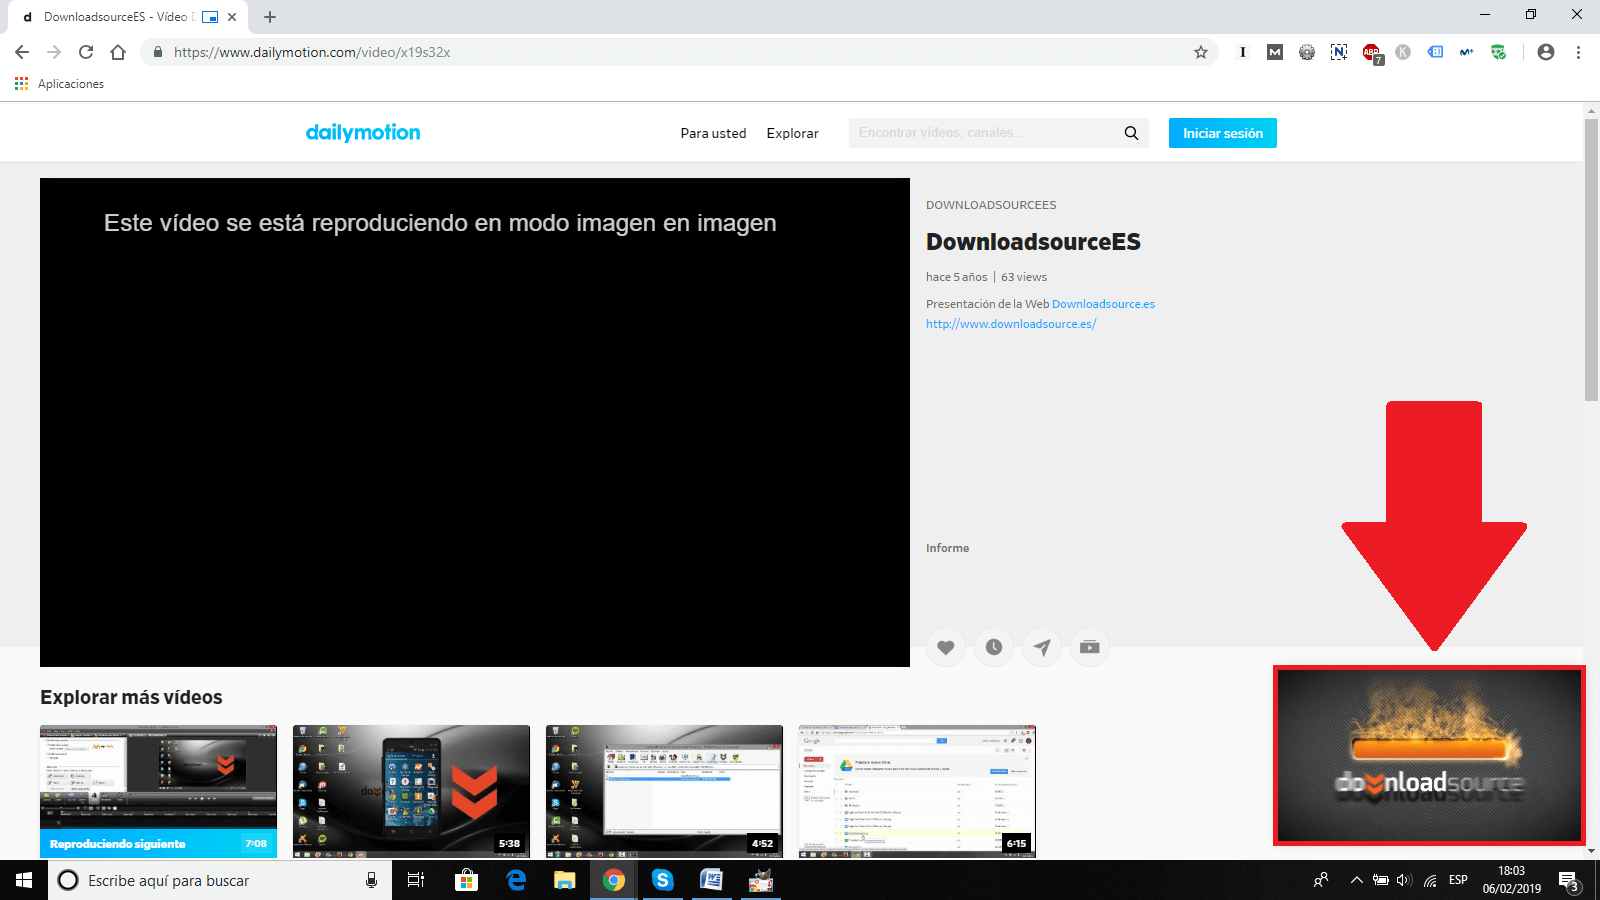Click the URL address bar
The height and width of the screenshot is (900, 1600).
pyautogui.click(x=680, y=52)
